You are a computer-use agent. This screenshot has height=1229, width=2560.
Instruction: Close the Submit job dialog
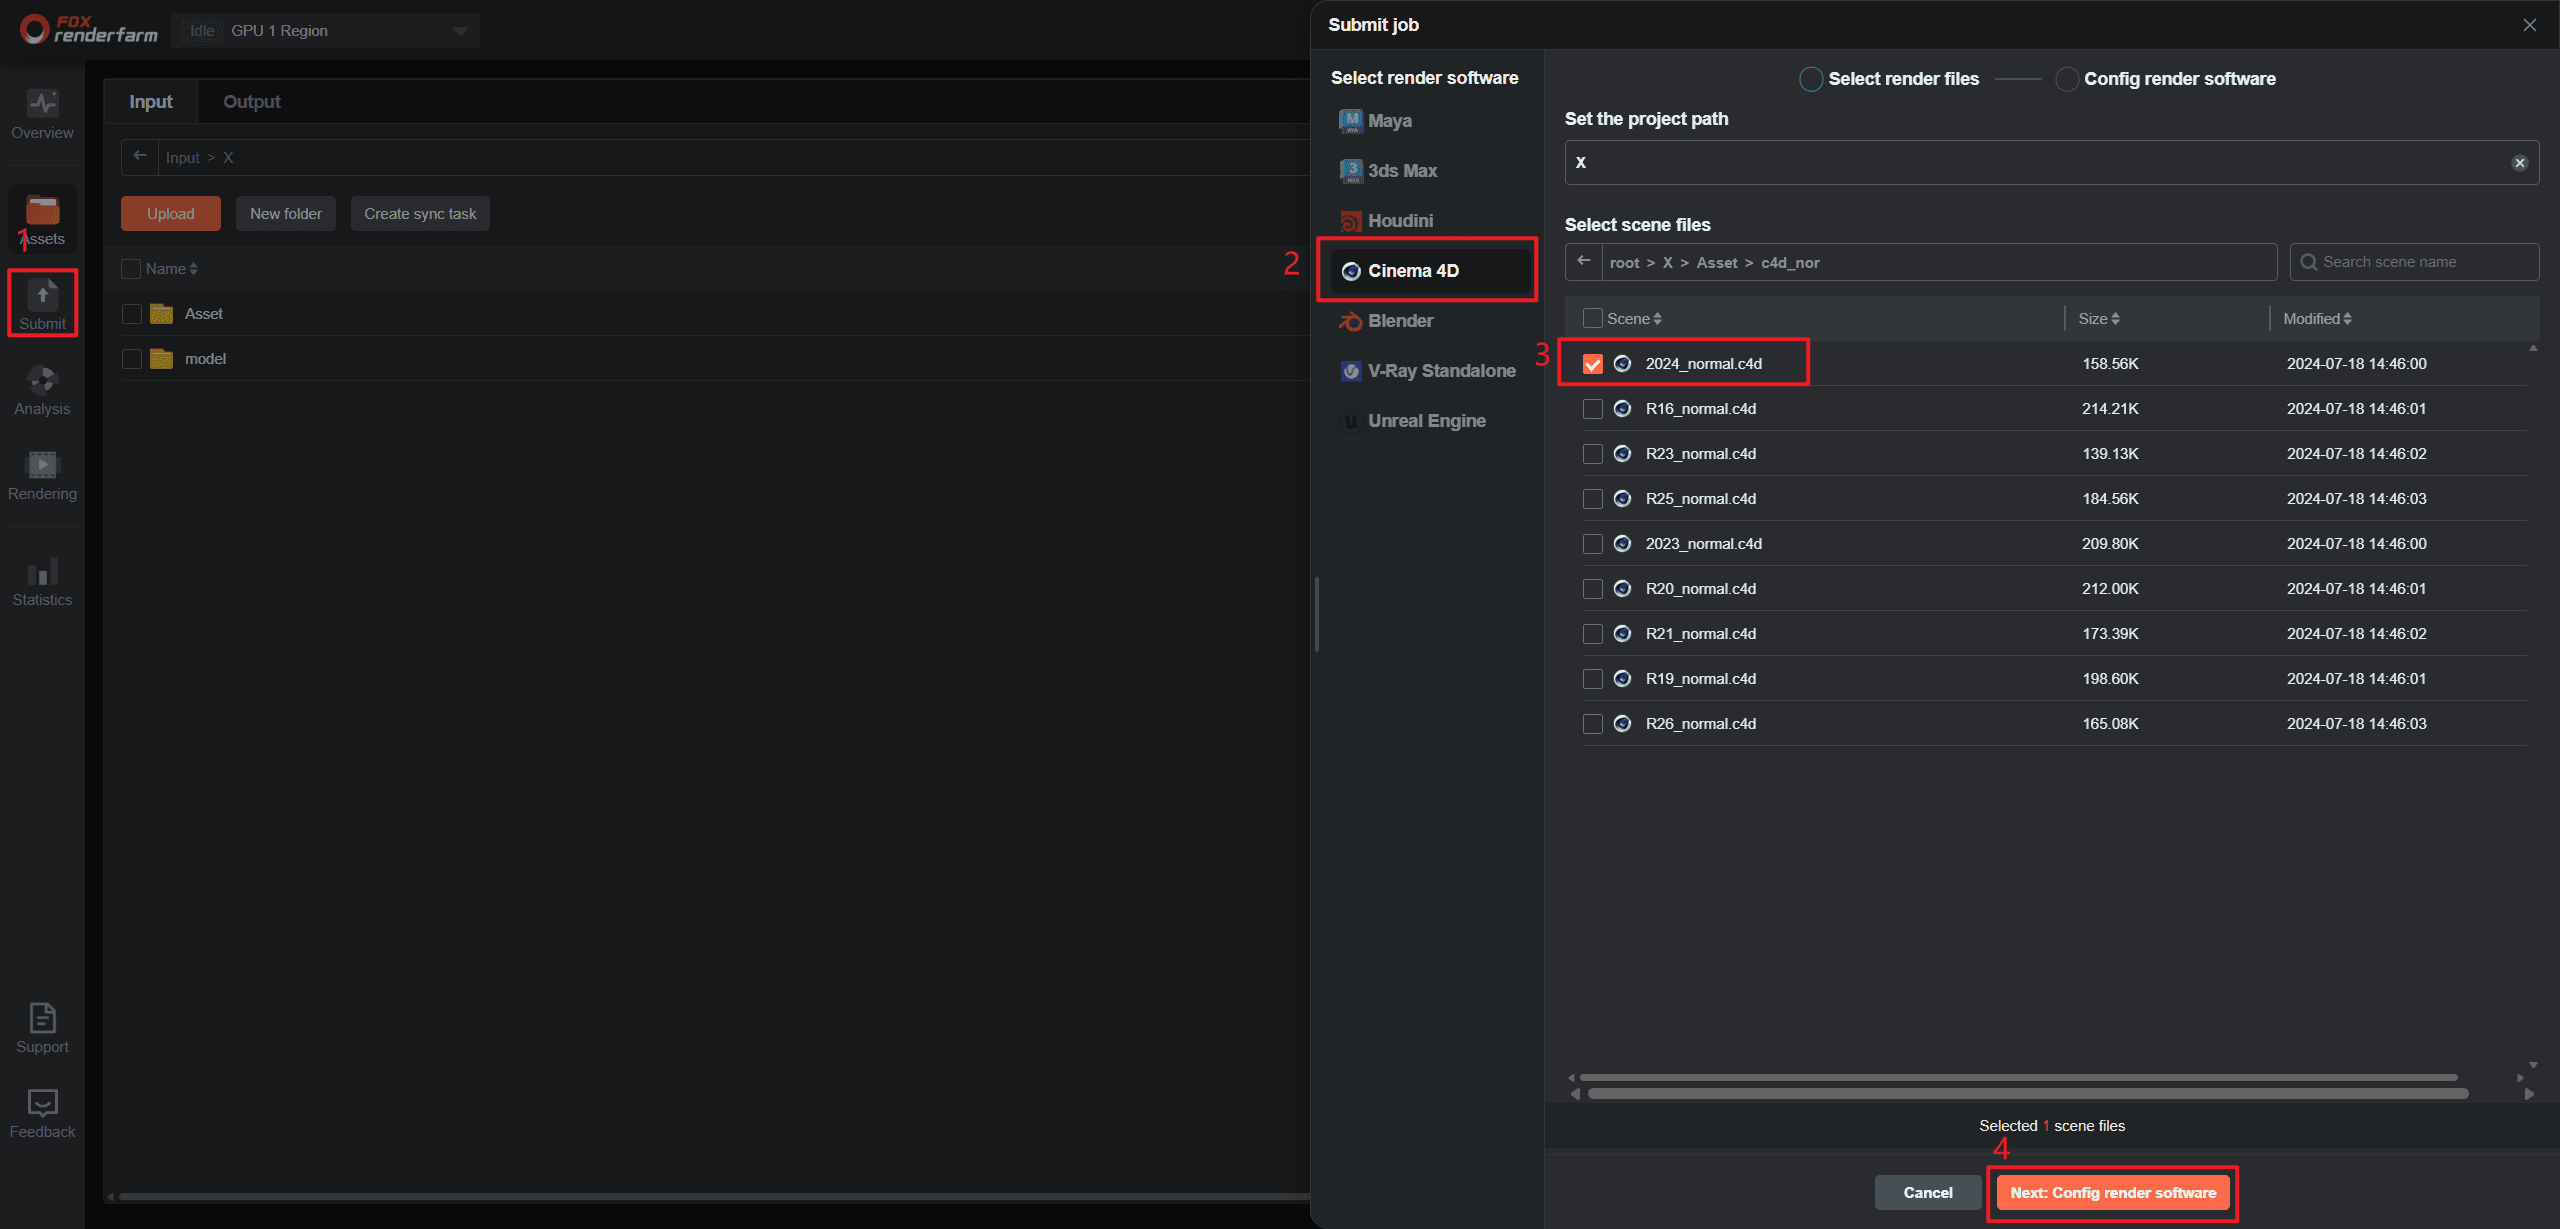pos(2529,25)
